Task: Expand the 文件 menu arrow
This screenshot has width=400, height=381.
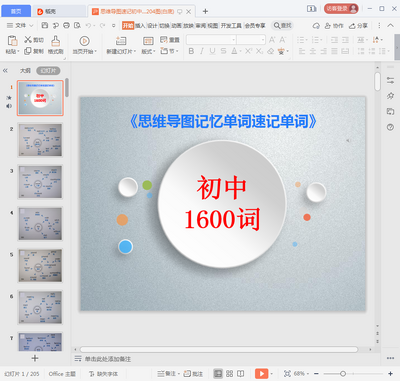Action: [31, 25]
